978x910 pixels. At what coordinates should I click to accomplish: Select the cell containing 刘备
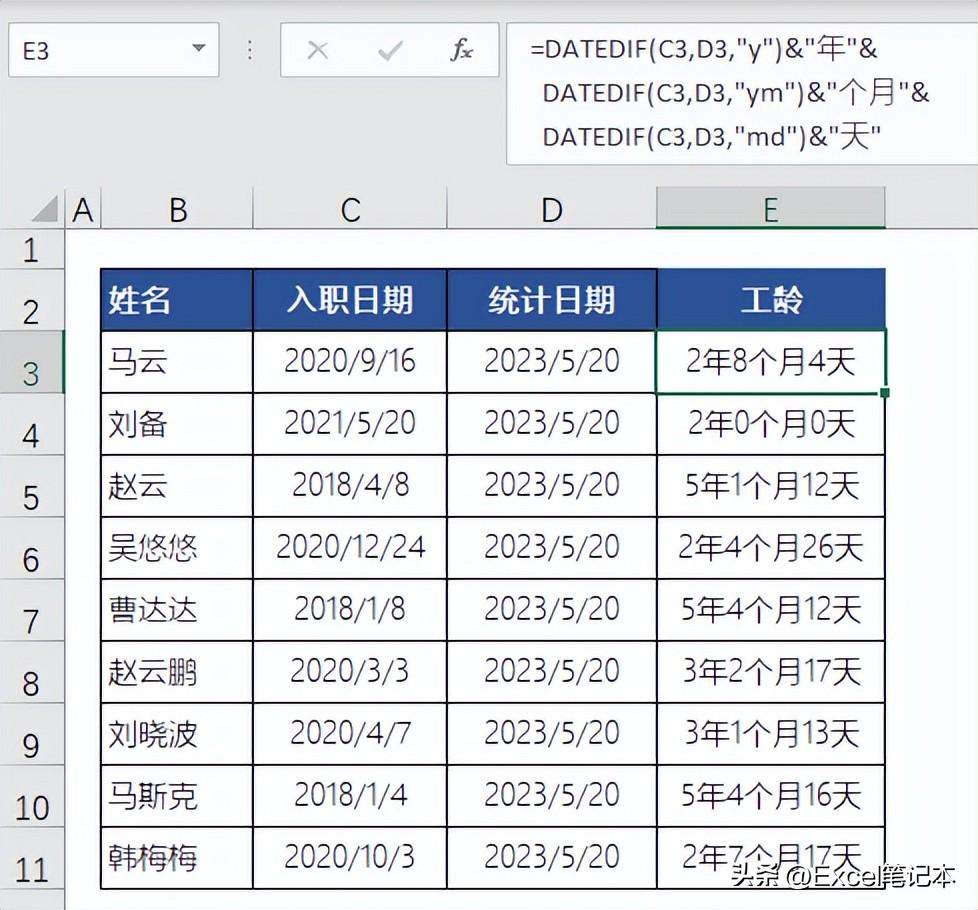(x=177, y=424)
